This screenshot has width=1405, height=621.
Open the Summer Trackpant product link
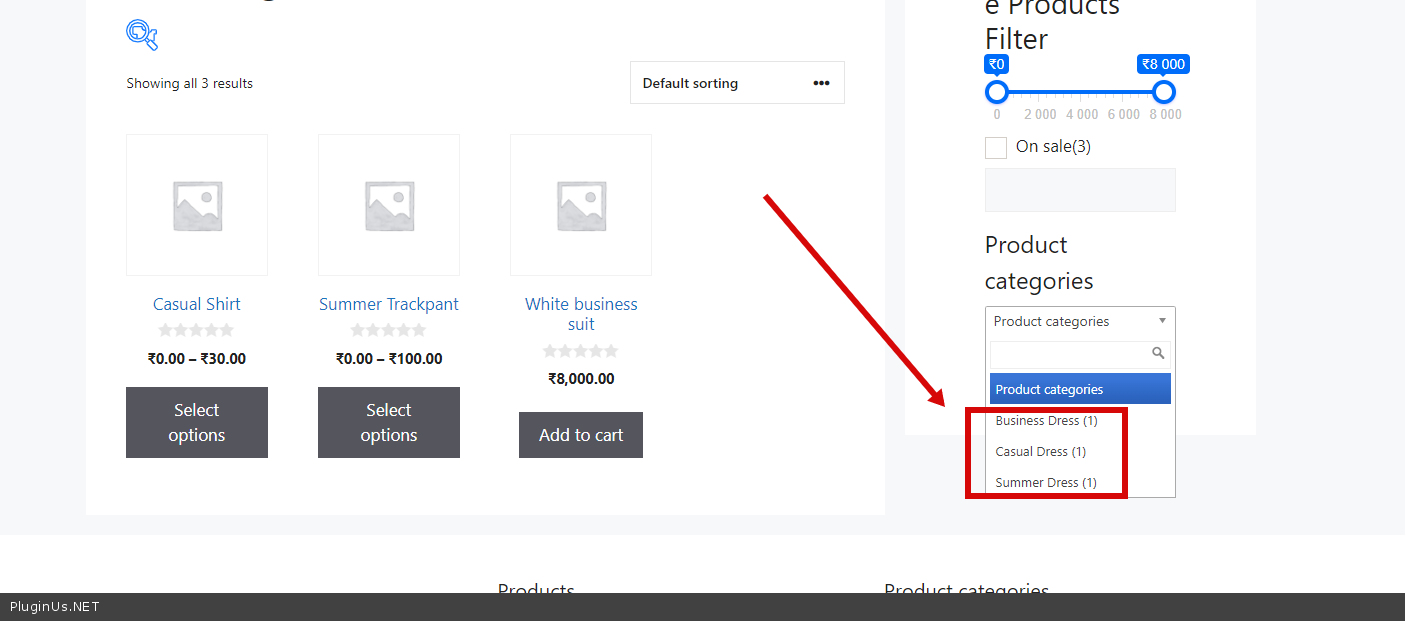tap(389, 304)
